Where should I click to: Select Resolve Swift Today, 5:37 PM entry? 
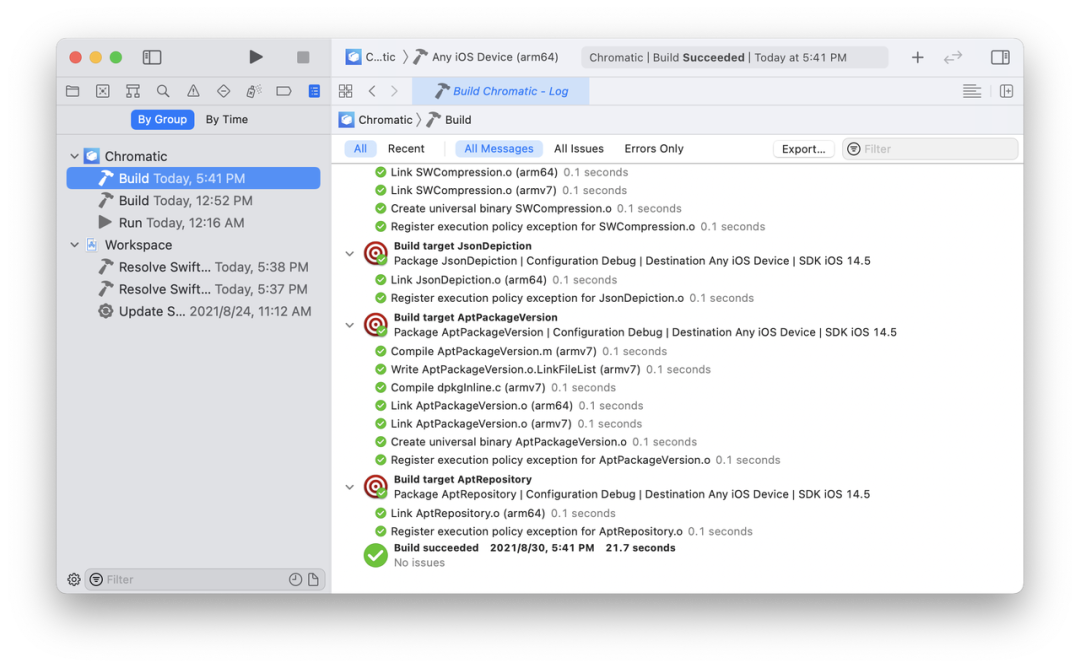click(x=193, y=289)
